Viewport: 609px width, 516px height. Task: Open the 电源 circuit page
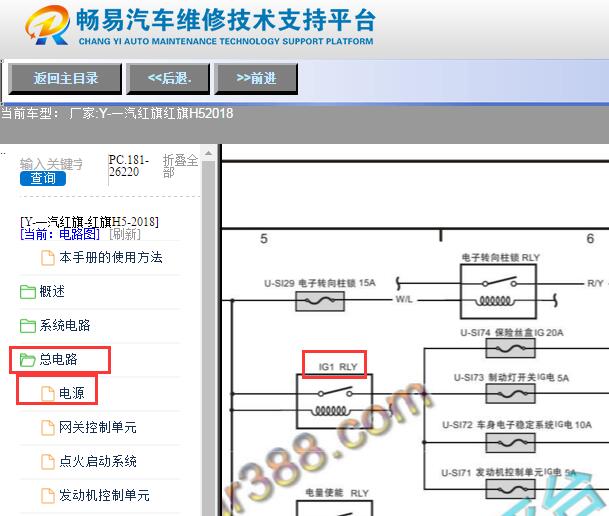pyautogui.click(x=71, y=393)
